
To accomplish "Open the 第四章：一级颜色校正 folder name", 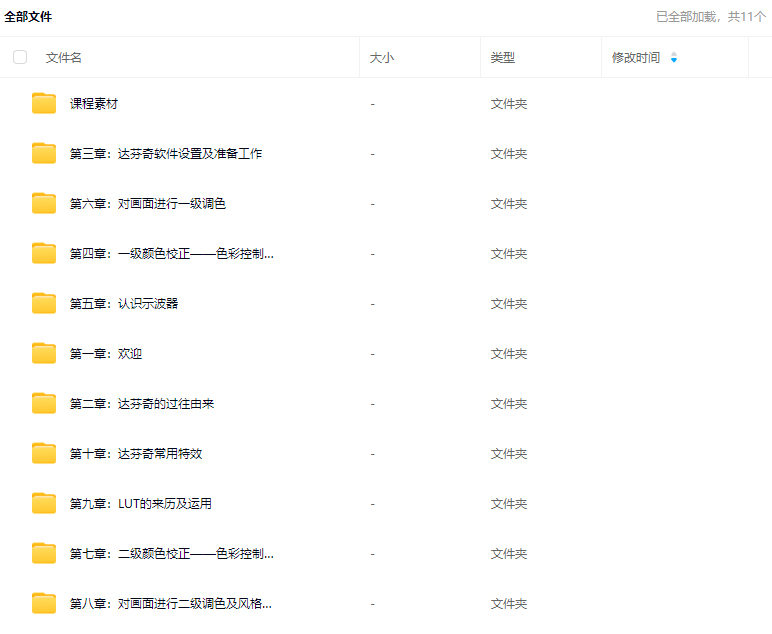I will pyautogui.click(x=171, y=254).
